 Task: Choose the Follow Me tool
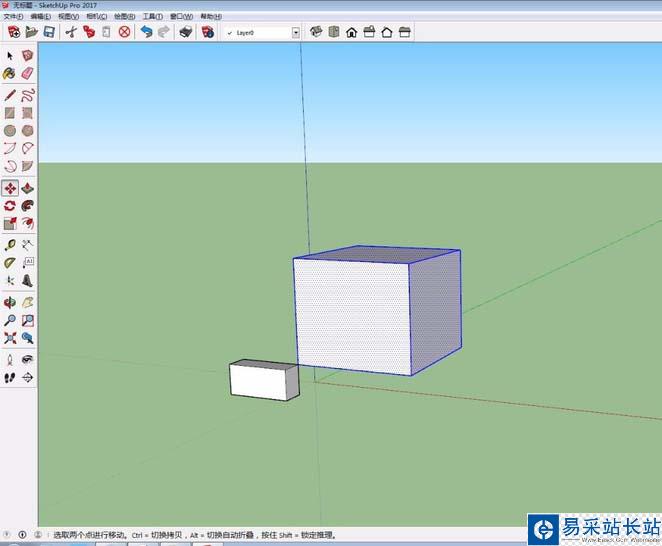click(27, 206)
